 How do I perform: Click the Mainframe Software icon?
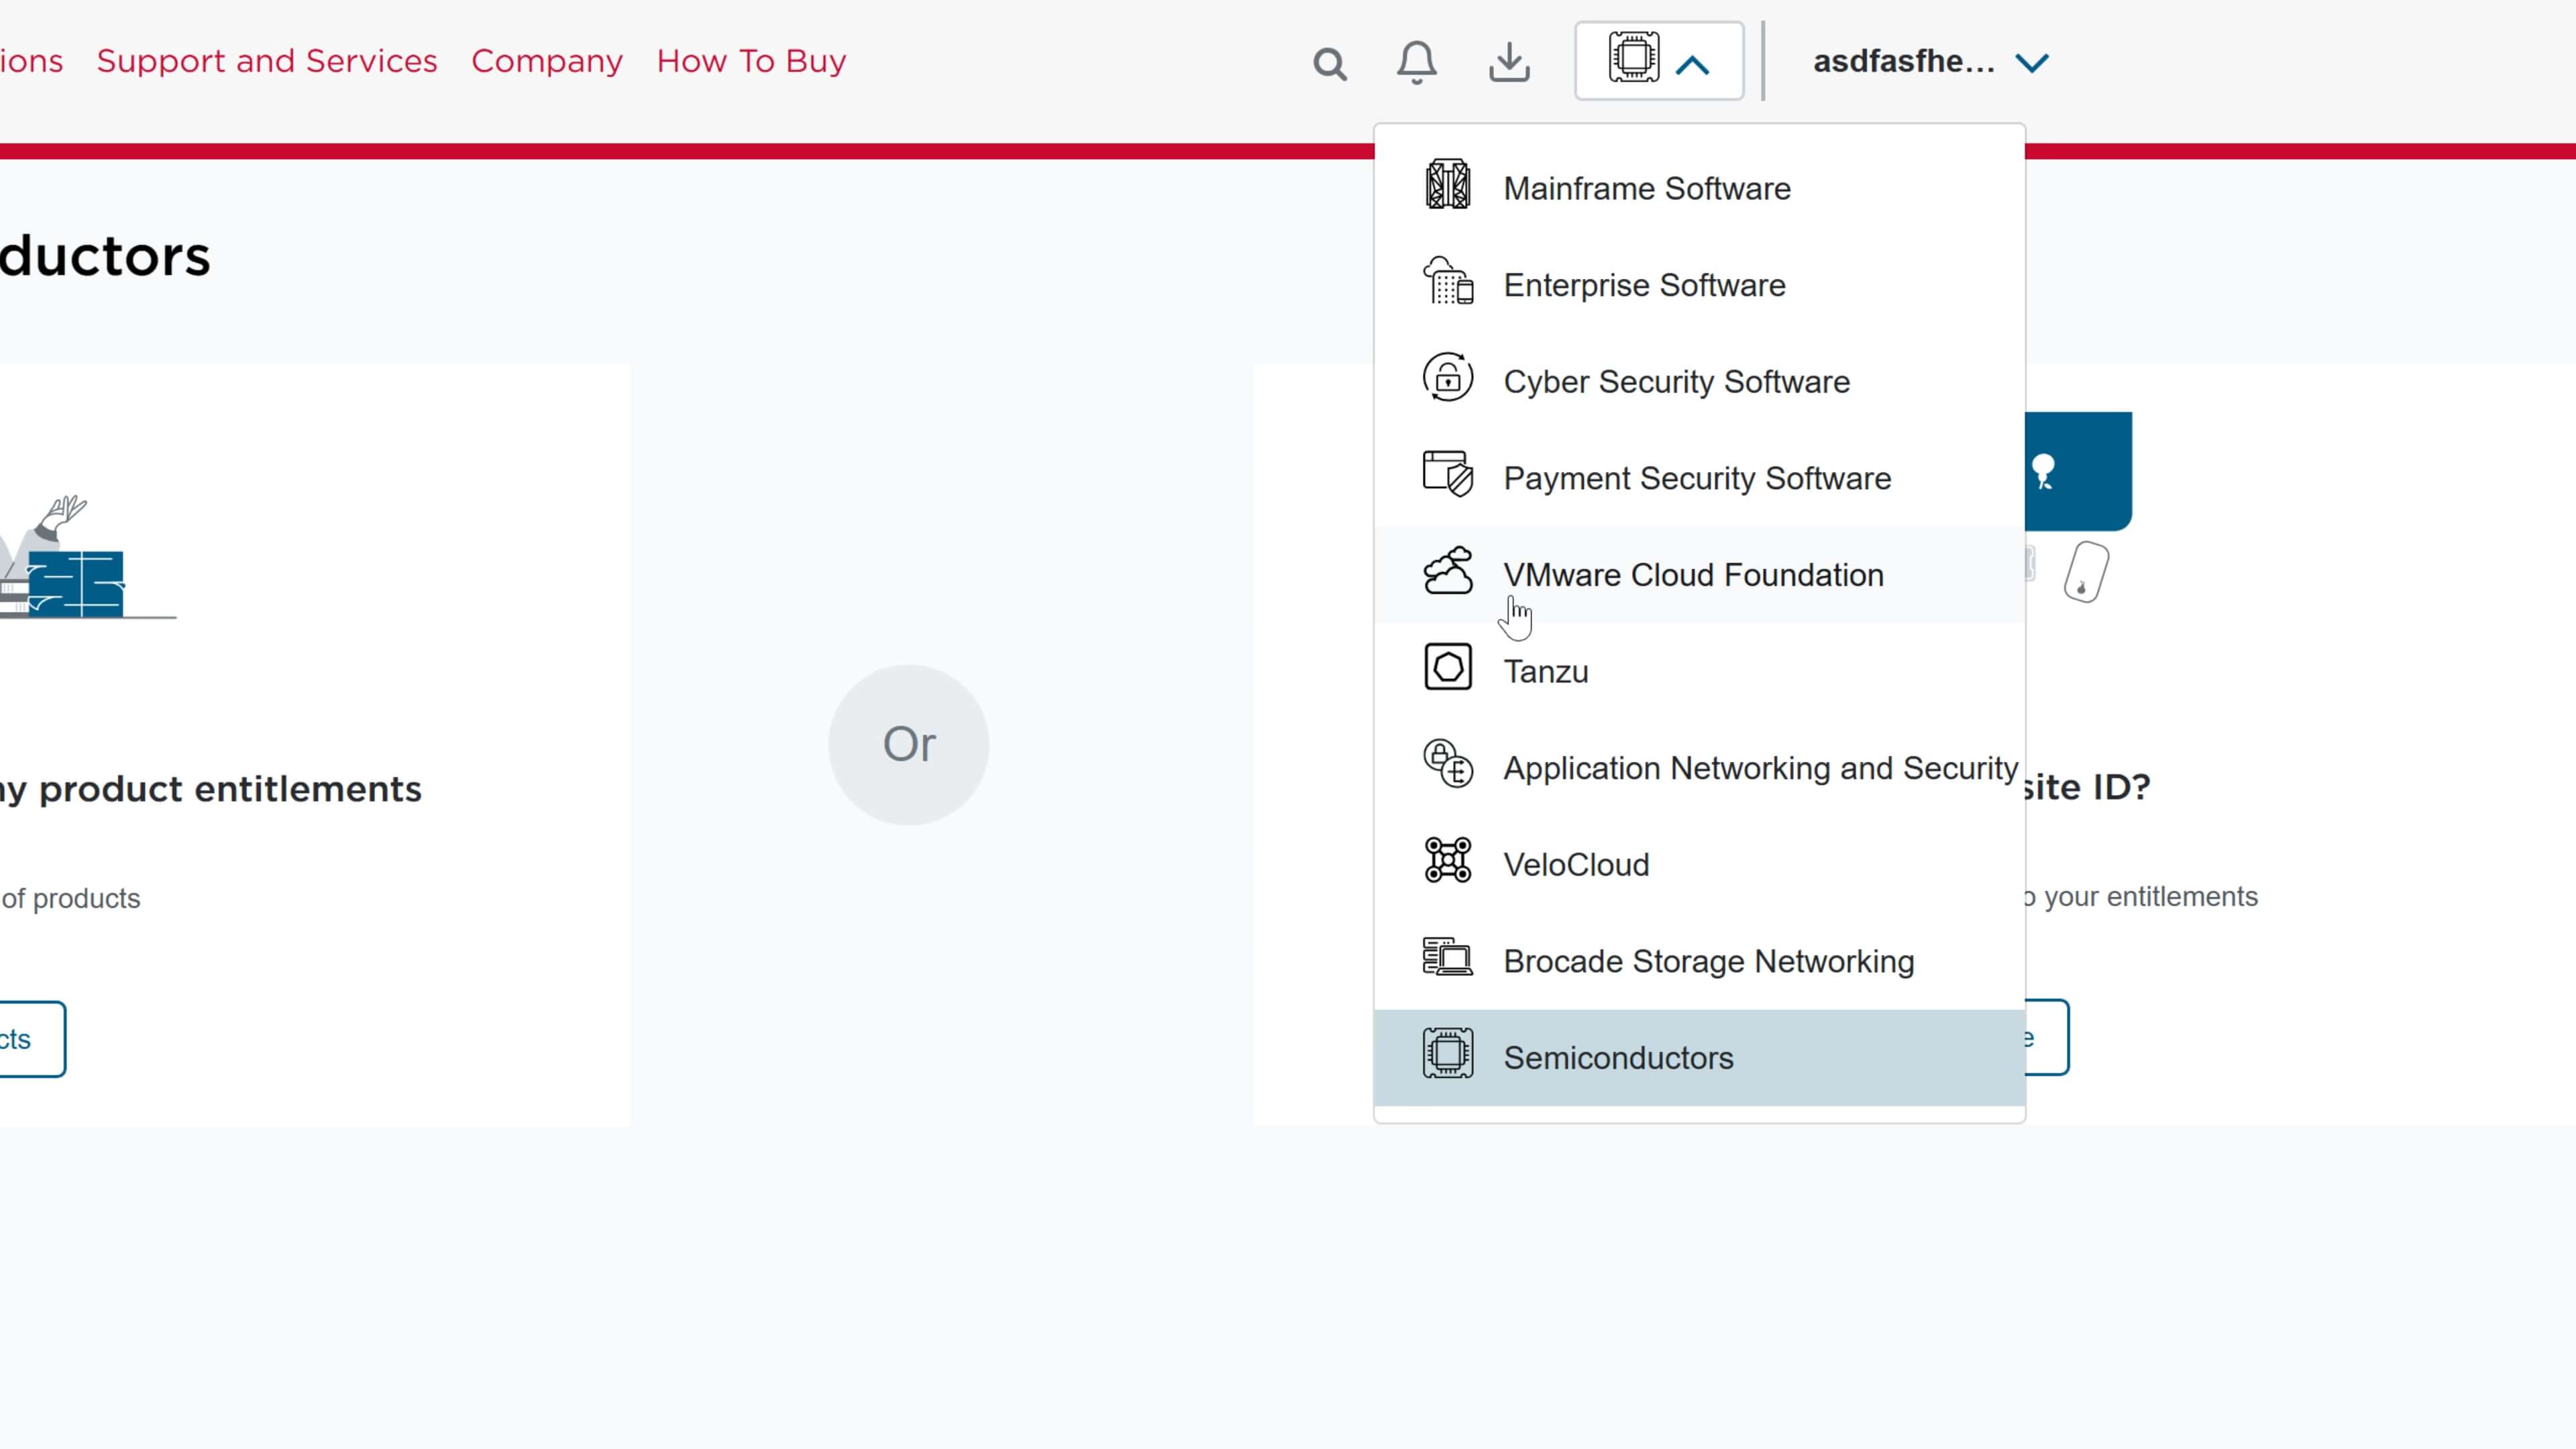[x=1447, y=184]
